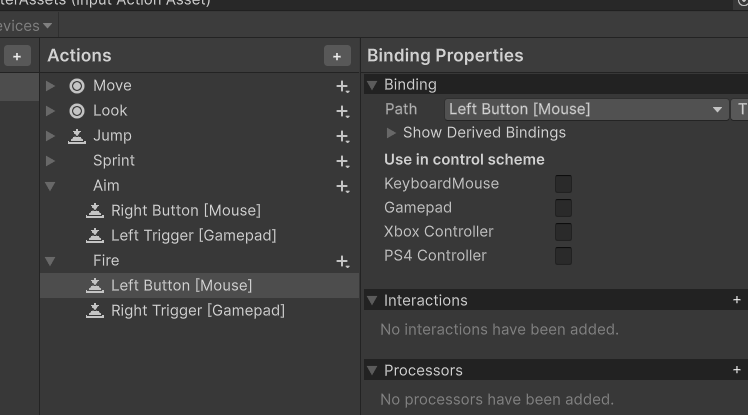Add binding to the Jump action

[x=342, y=137]
